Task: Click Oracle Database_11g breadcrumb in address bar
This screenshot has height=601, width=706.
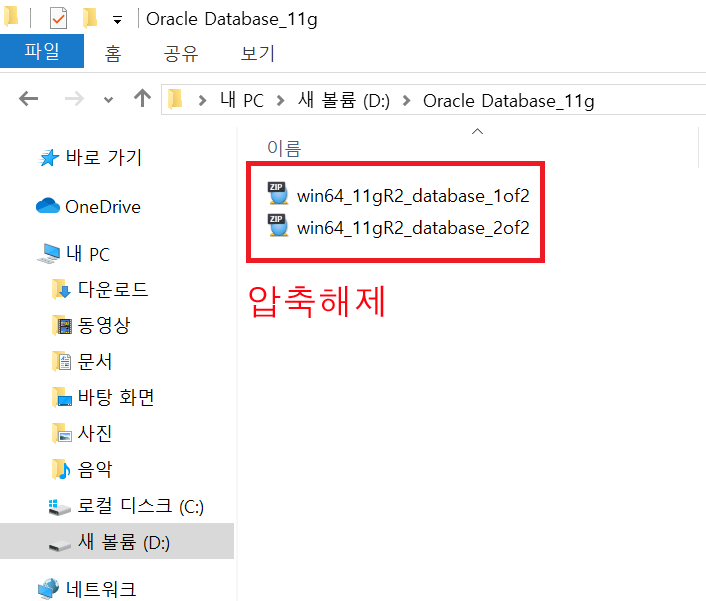Action: 508,101
